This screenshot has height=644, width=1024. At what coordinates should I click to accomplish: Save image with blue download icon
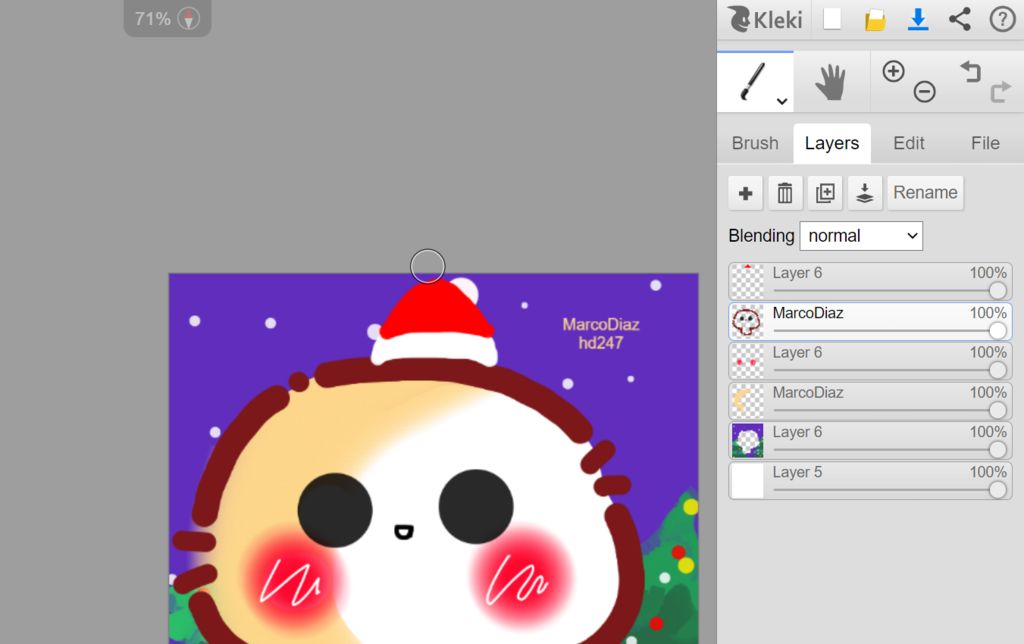pos(918,19)
